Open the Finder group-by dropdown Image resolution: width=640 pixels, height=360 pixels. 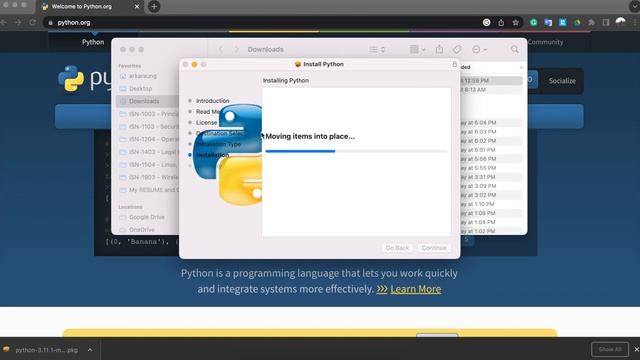pos(418,49)
